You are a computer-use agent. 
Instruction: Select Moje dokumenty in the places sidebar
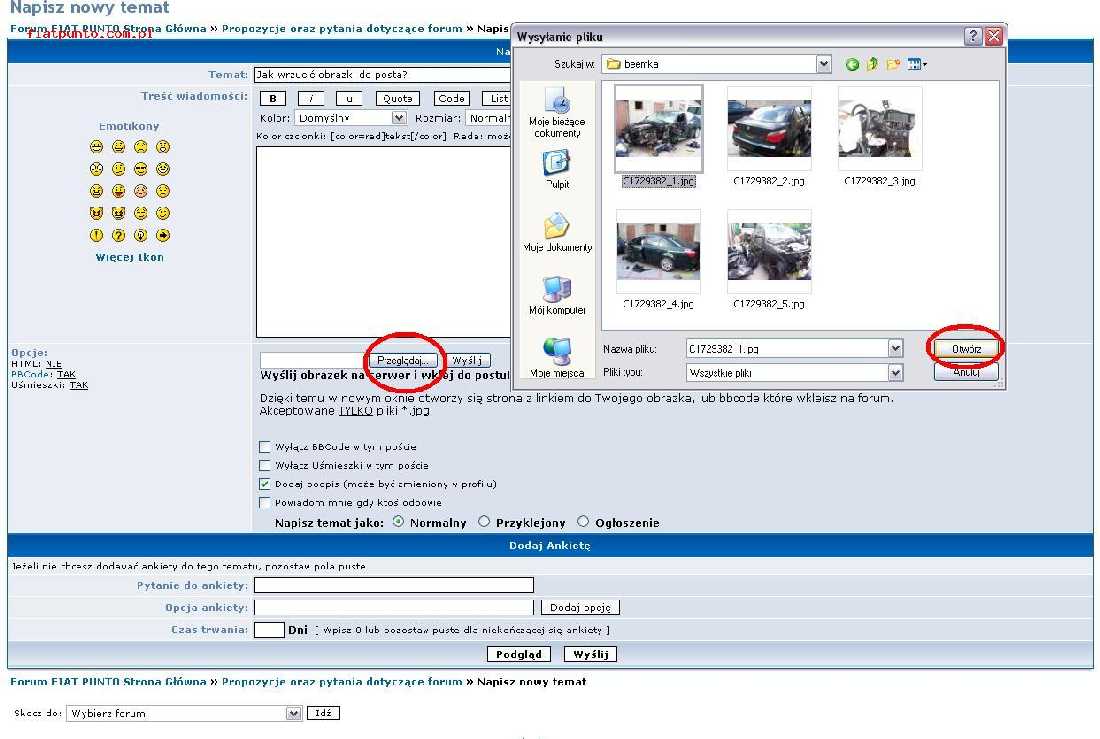[557, 232]
